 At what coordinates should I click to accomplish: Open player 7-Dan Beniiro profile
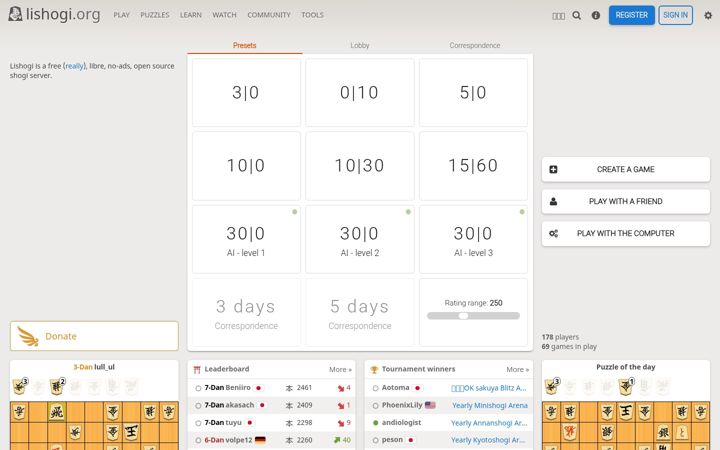pyautogui.click(x=227, y=388)
